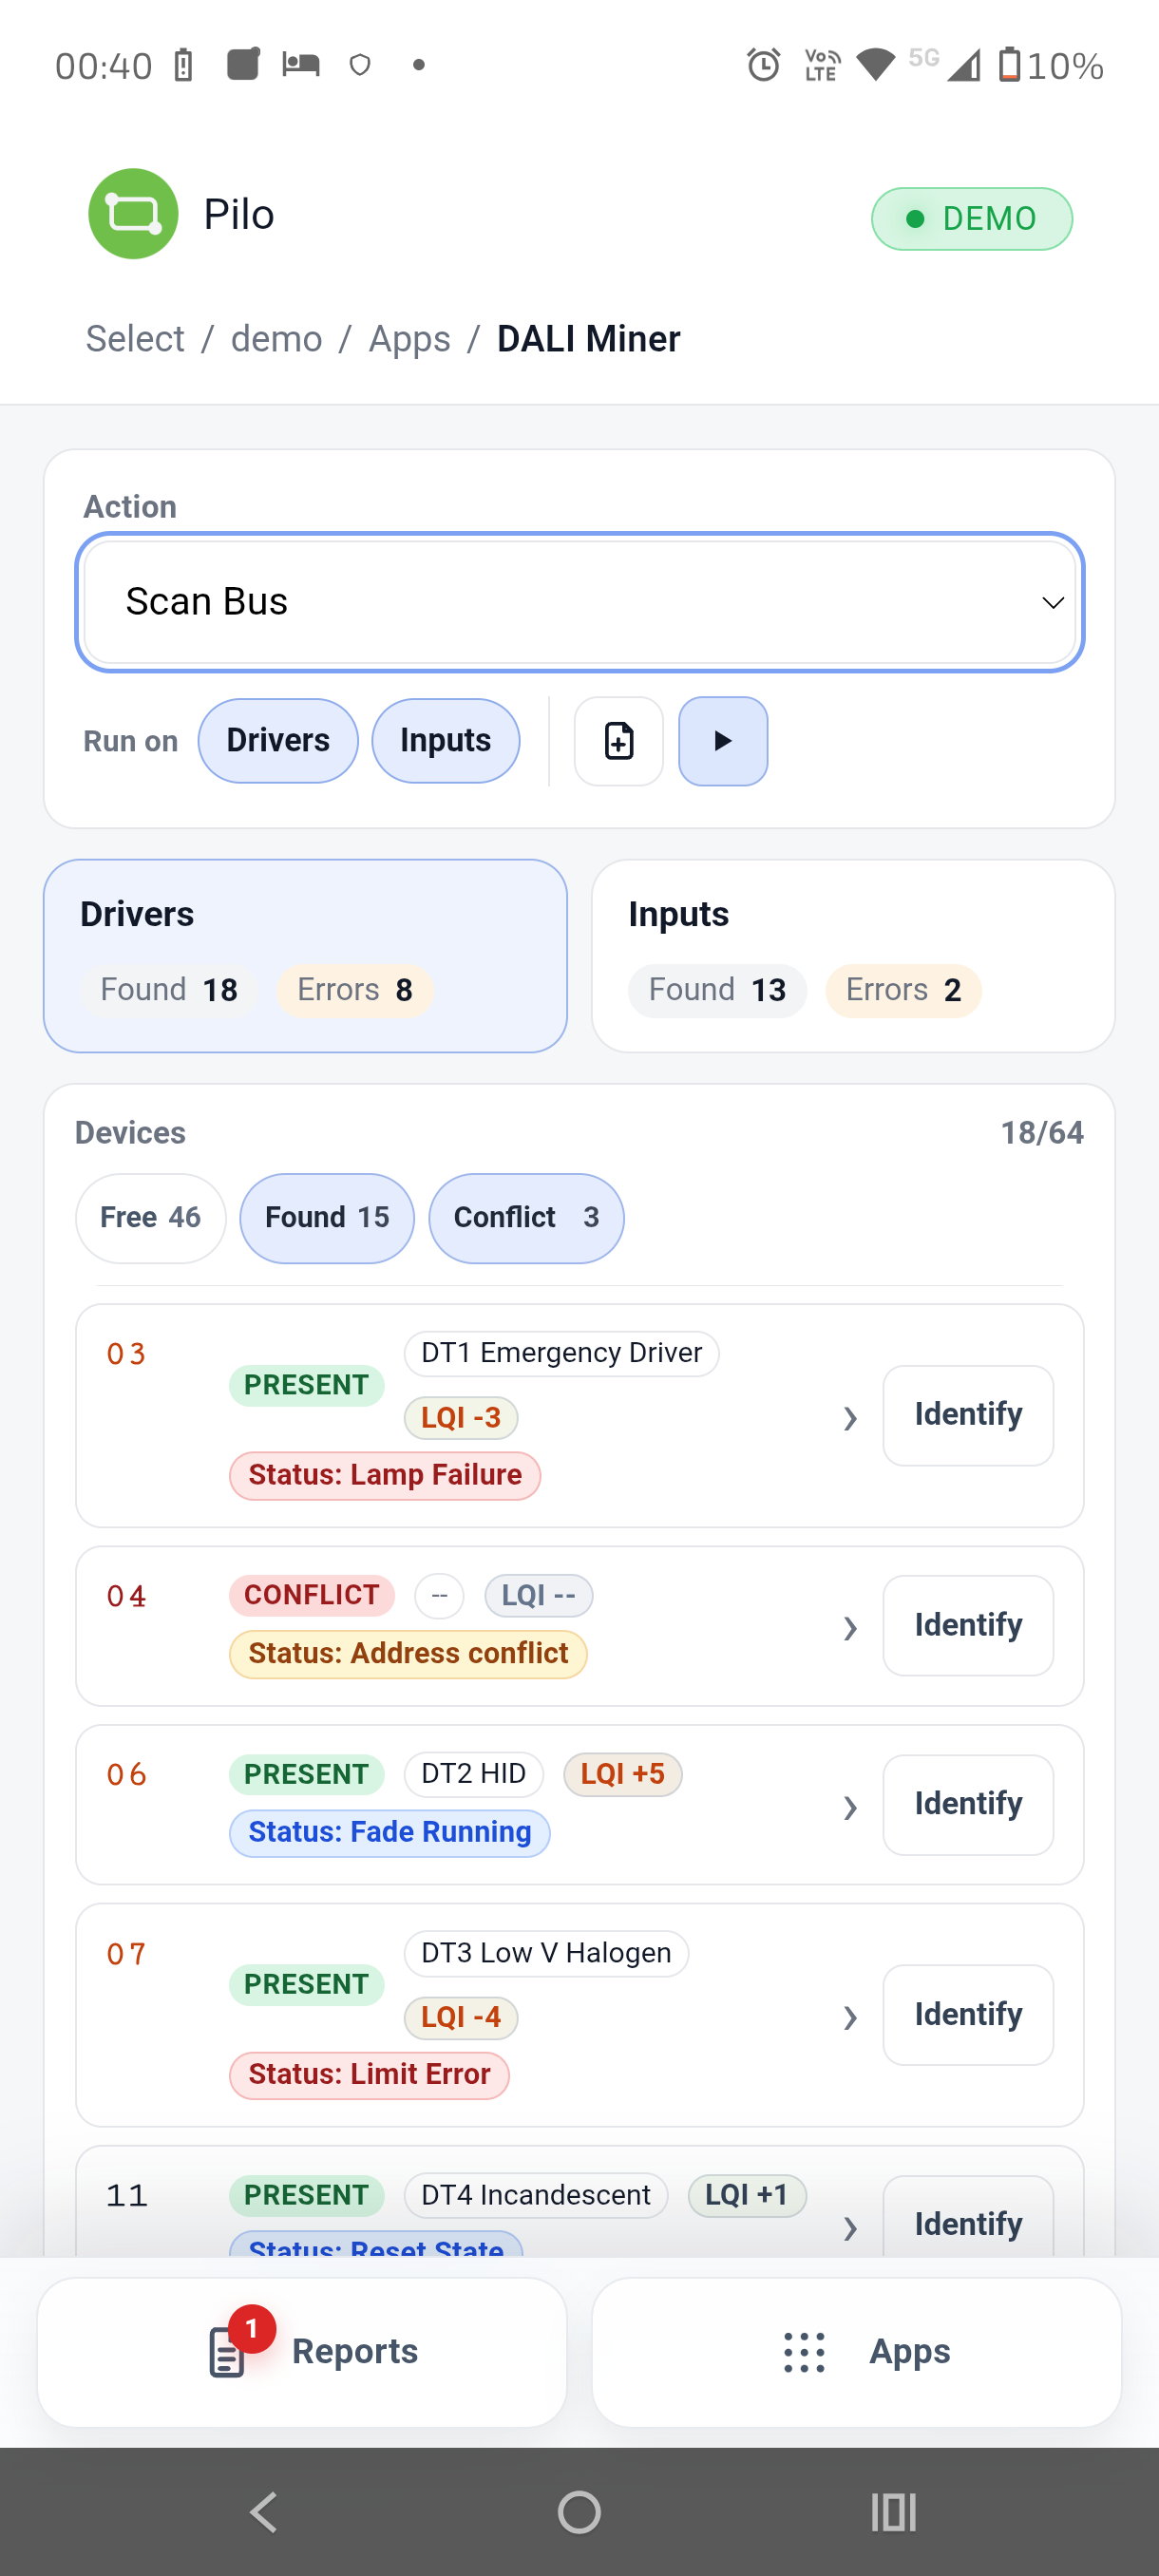Open the Reports document icon with badge

click(228, 2351)
